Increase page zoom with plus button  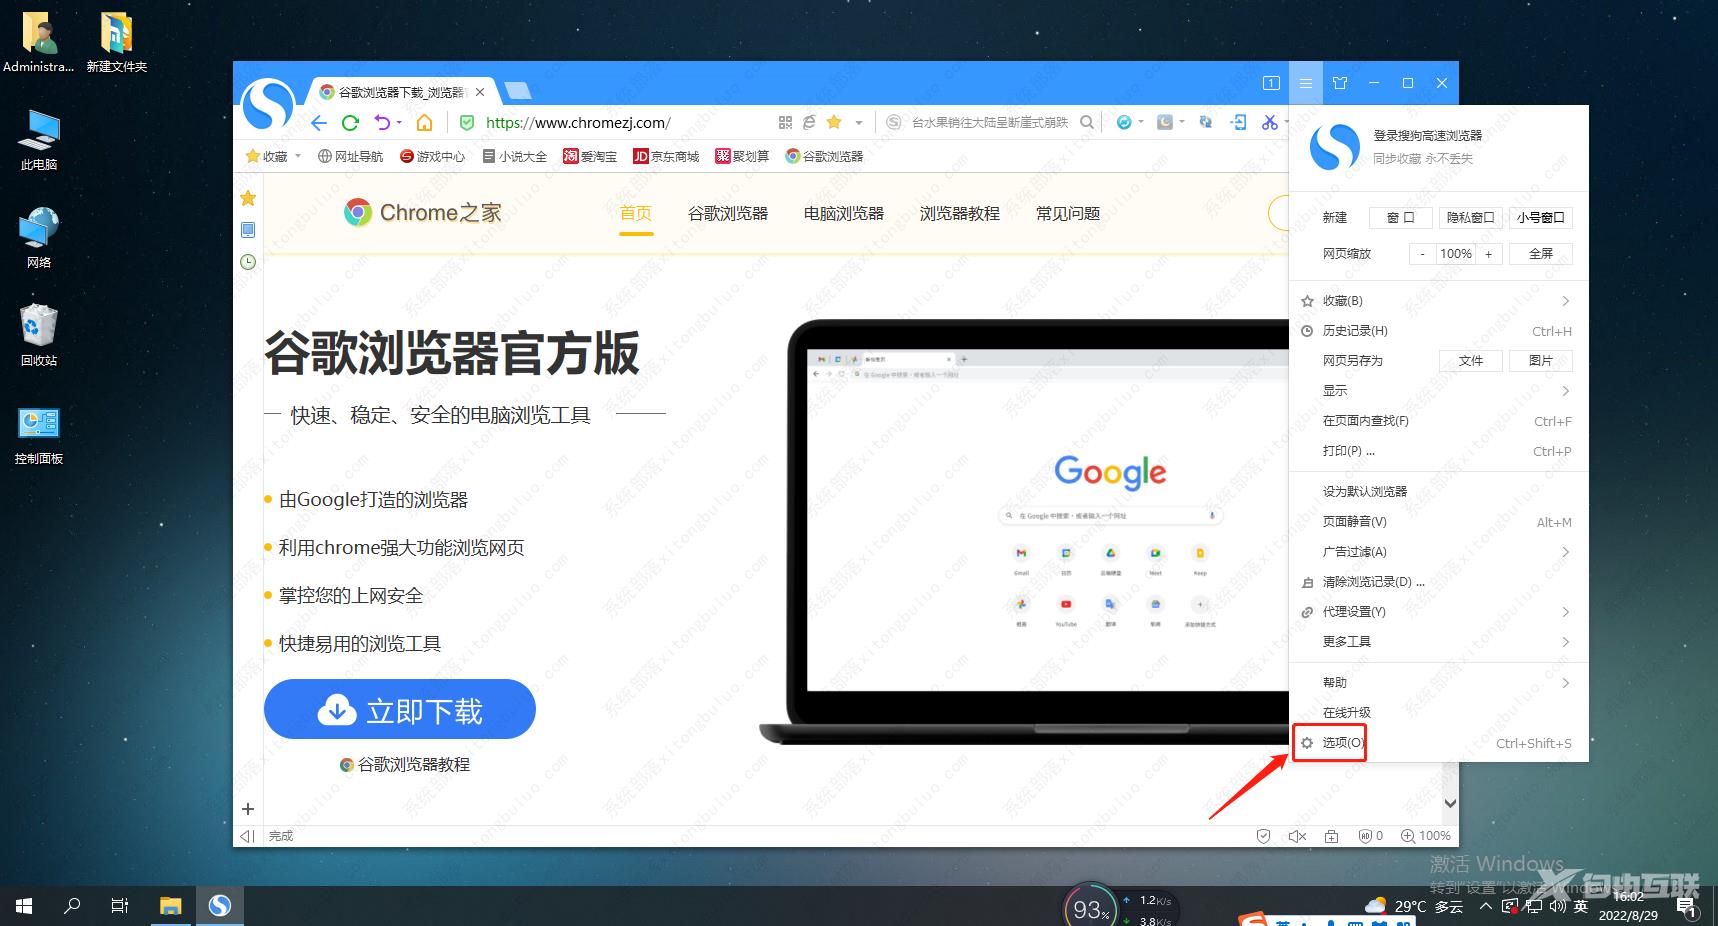tap(1488, 254)
